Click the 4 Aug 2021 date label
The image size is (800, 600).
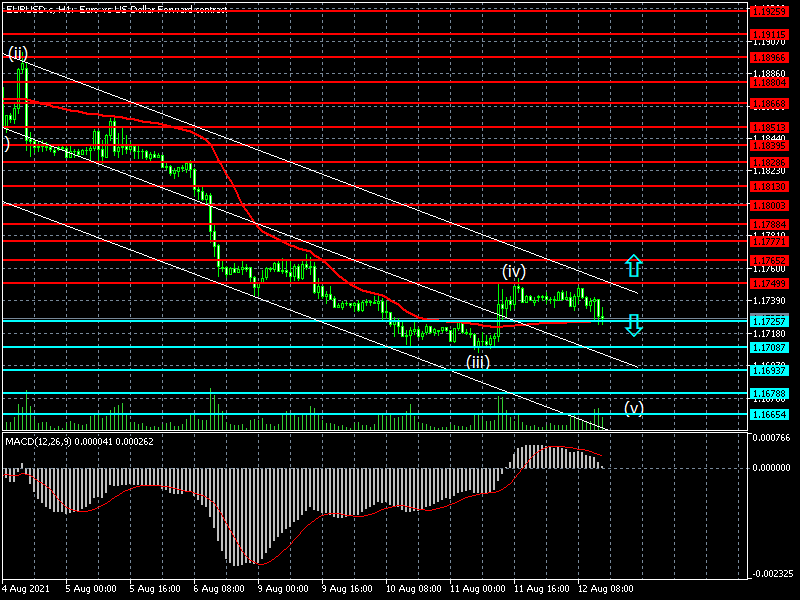(27, 589)
